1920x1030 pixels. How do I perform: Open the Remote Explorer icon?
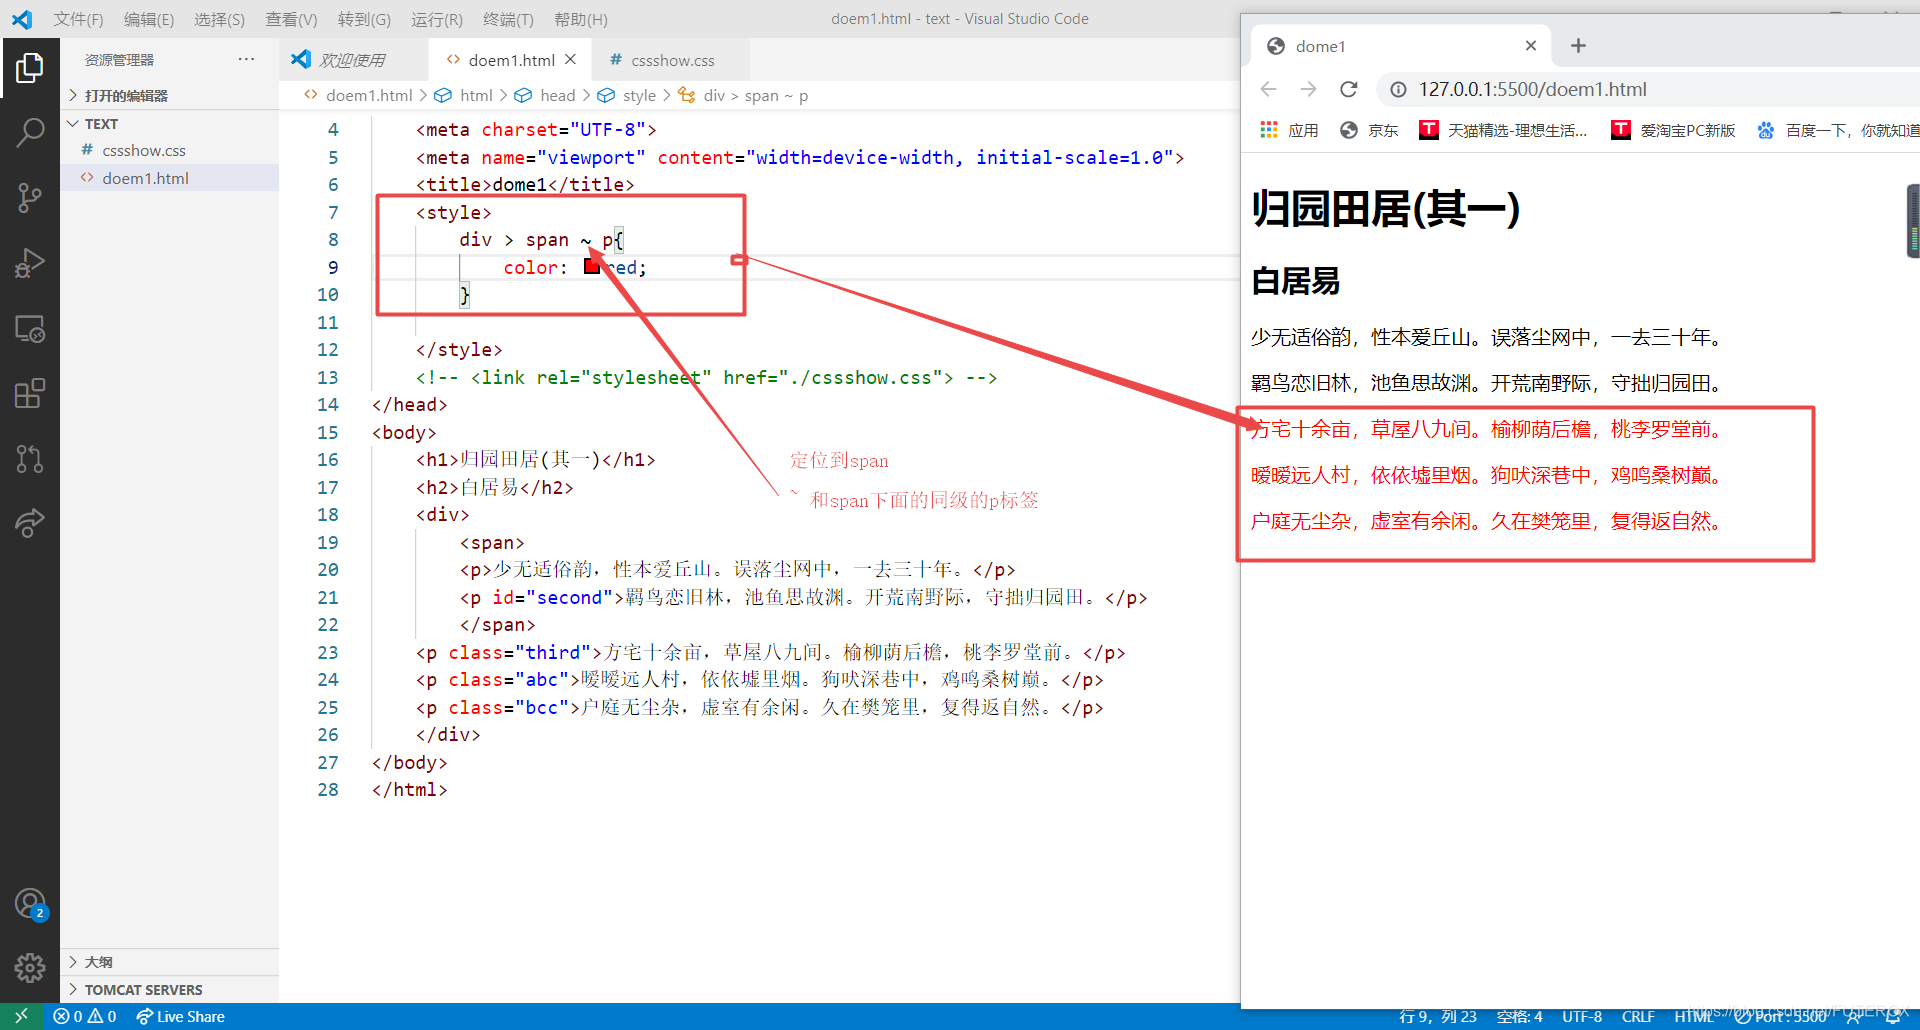(30, 328)
